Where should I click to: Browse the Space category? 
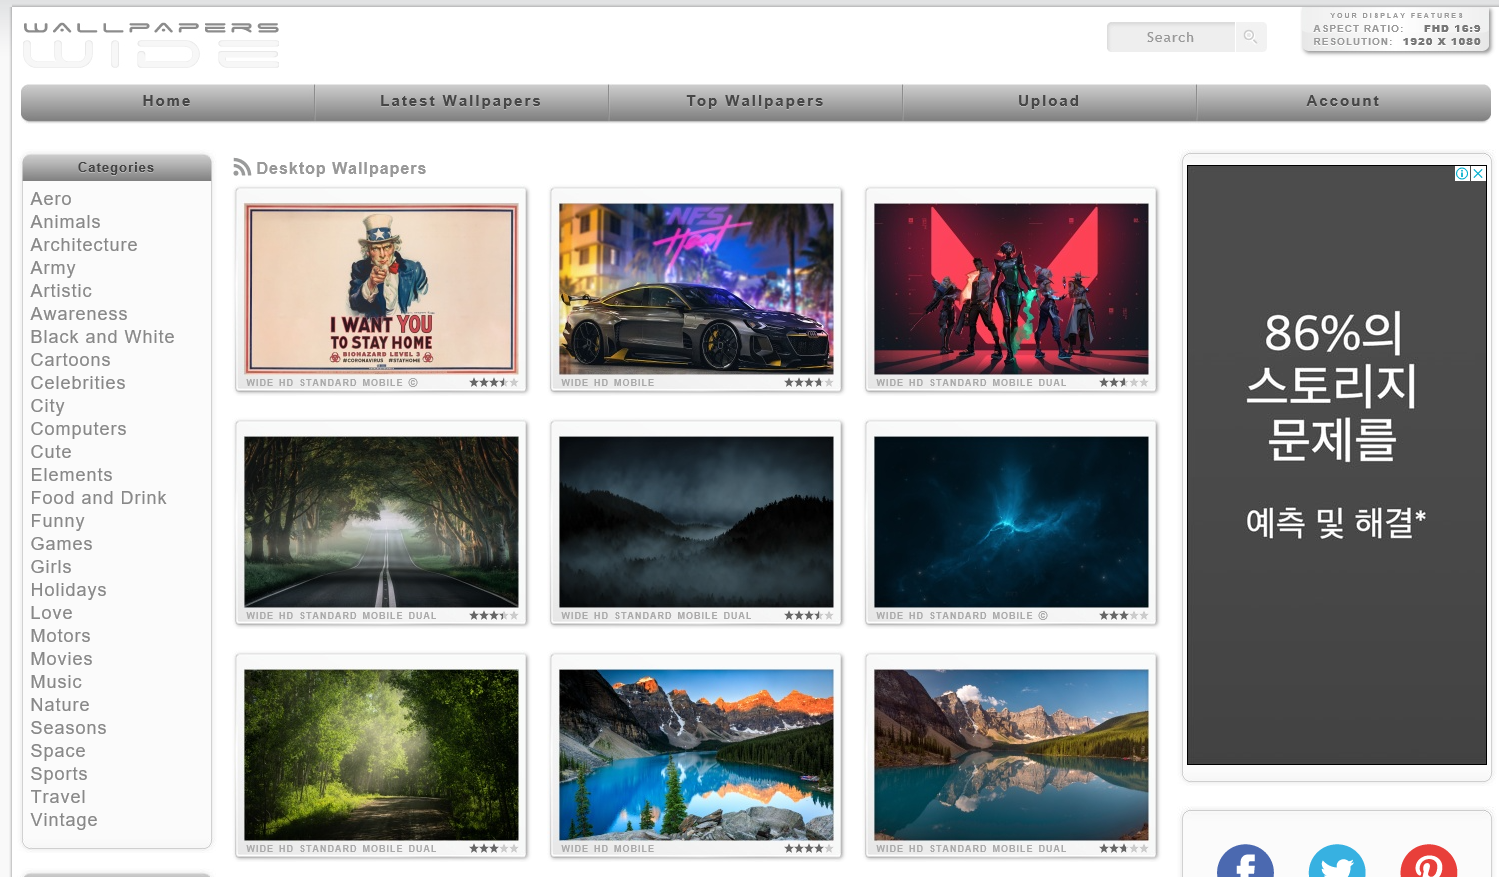(58, 751)
